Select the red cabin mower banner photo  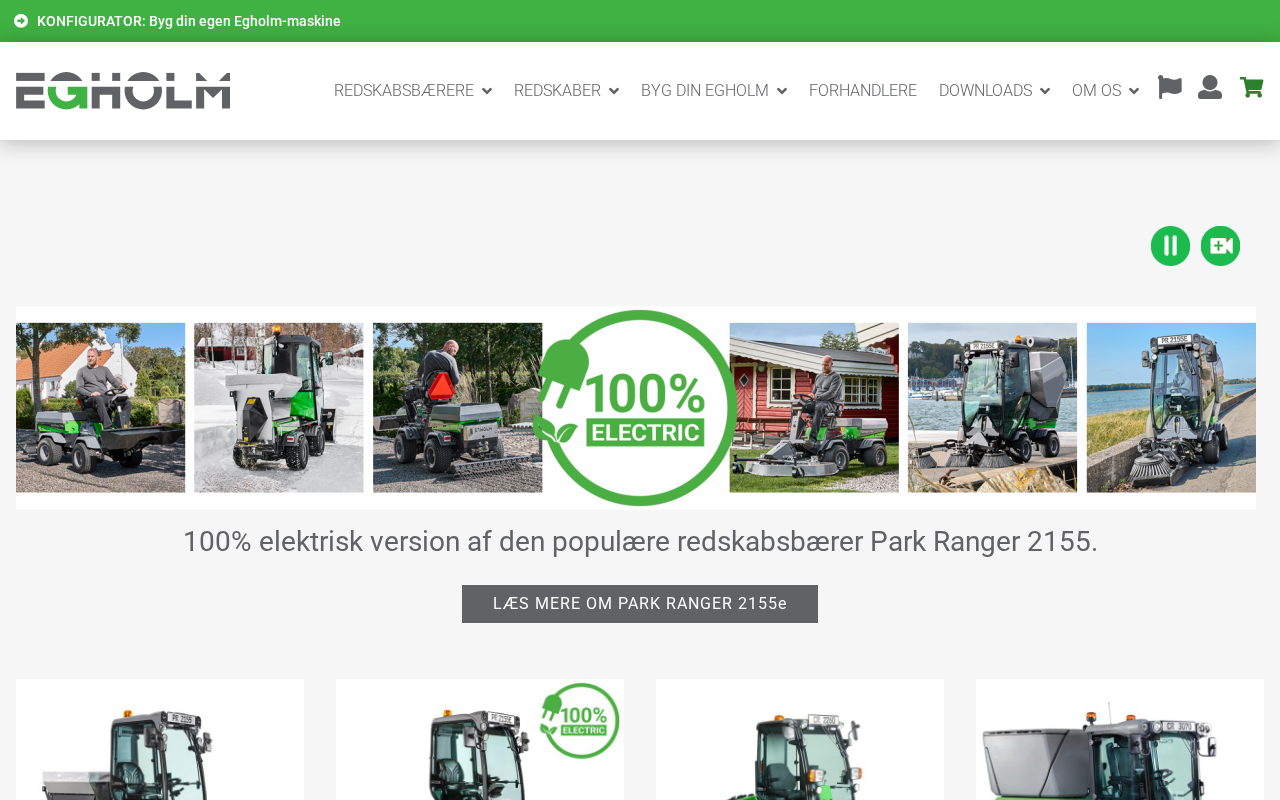click(814, 408)
